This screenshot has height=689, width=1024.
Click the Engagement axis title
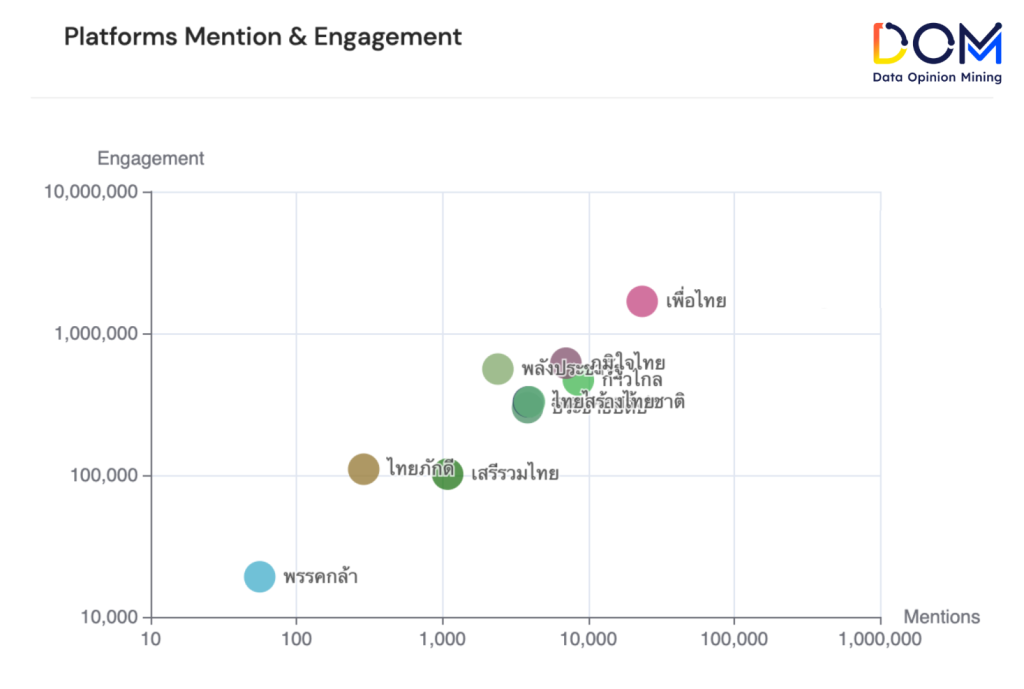(x=150, y=158)
